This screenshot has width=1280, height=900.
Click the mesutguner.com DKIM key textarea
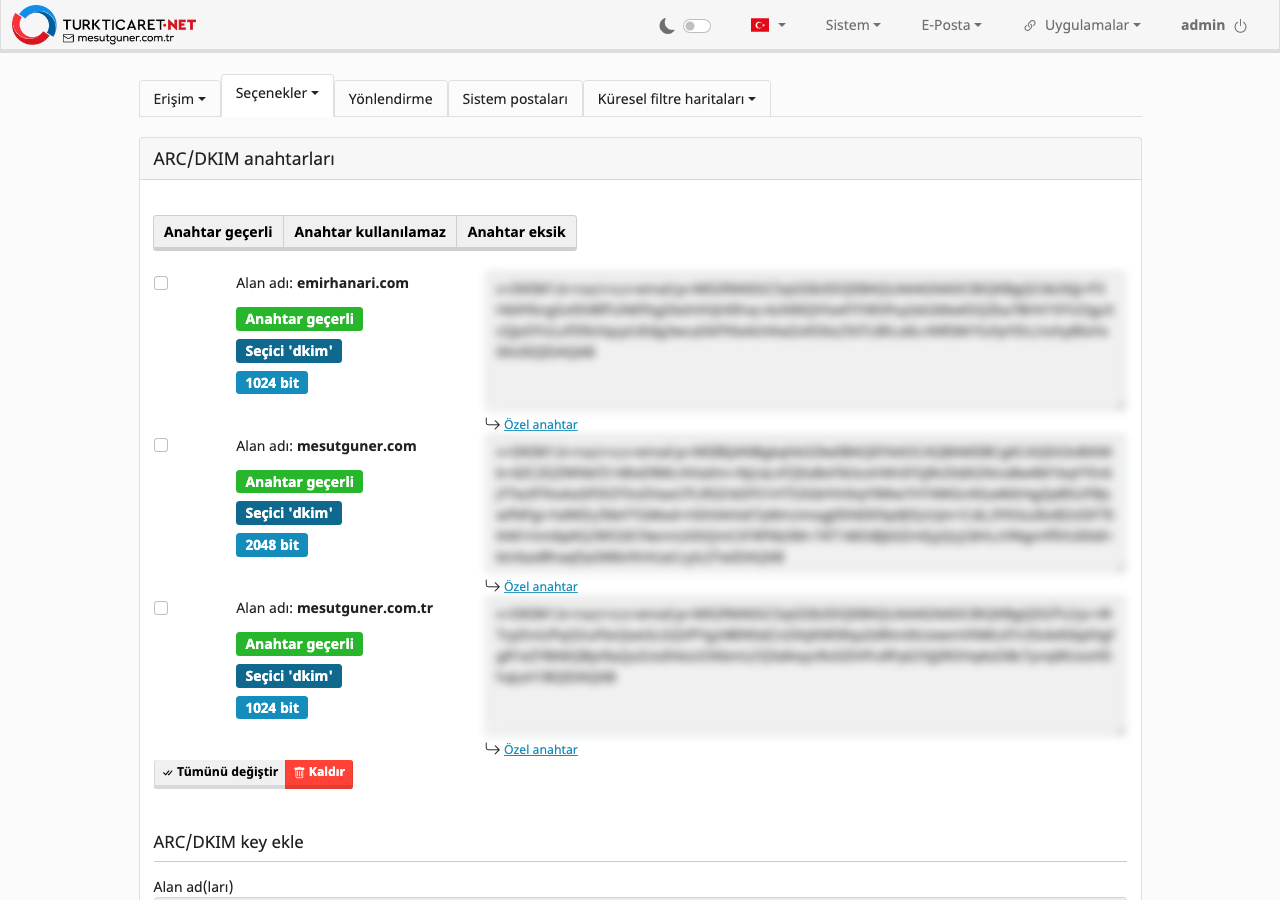click(805, 503)
